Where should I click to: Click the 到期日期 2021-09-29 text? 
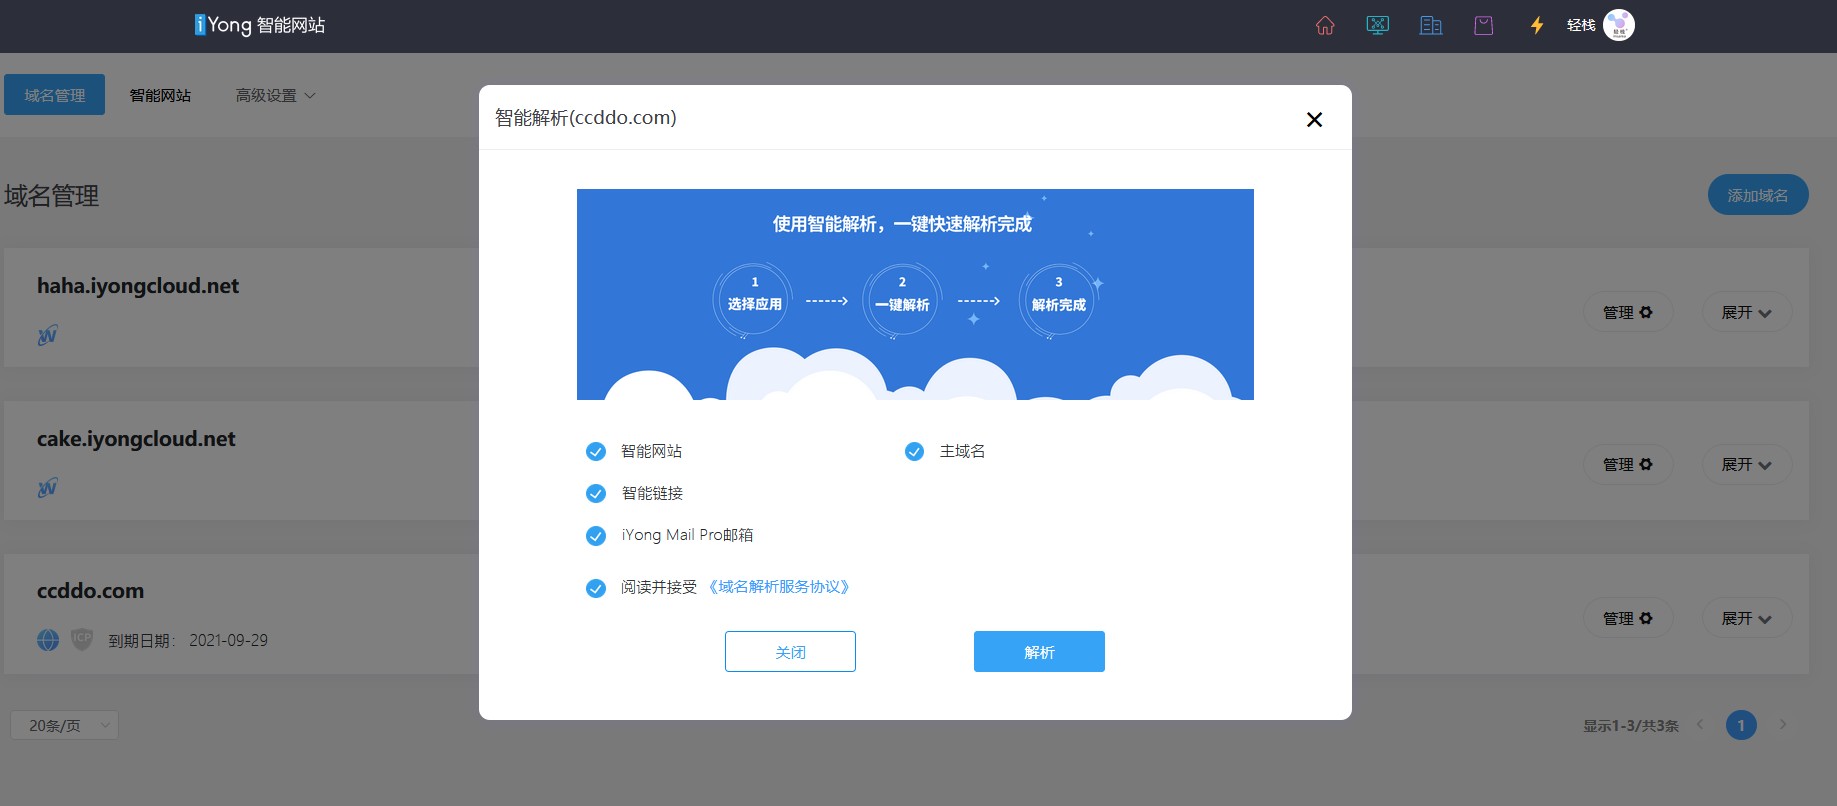pos(188,640)
